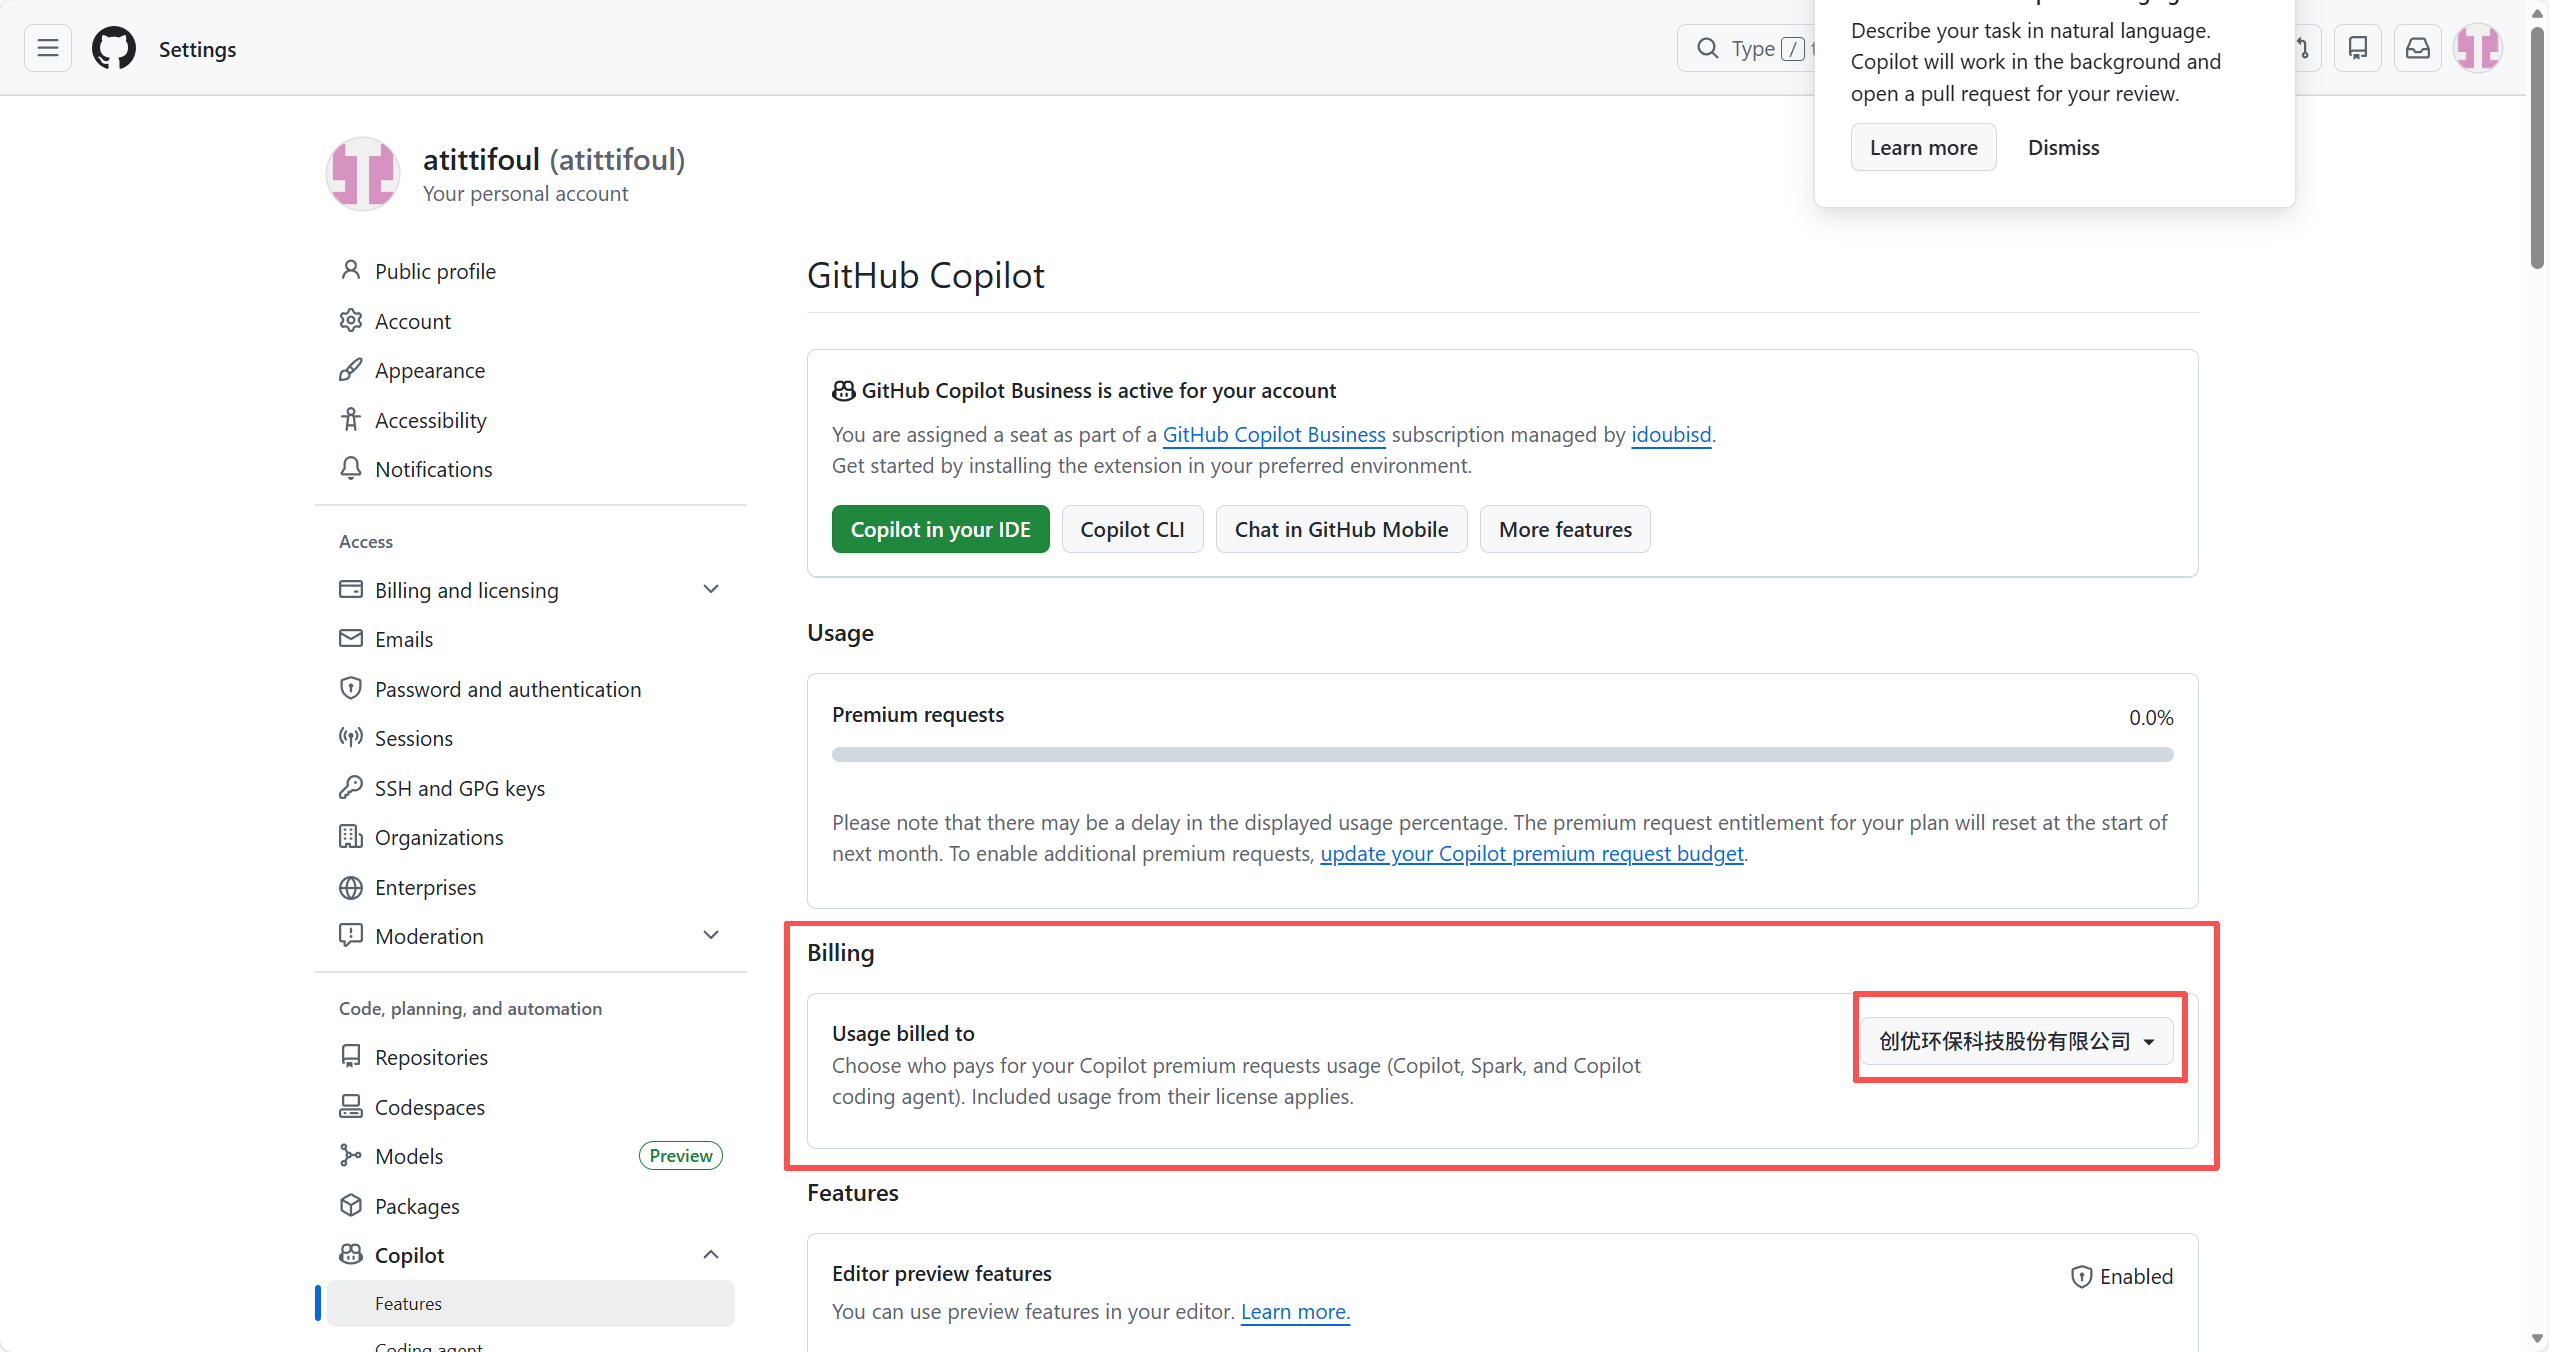Viewport: 2549px width, 1352px height.
Task: Open the Usage billed to dropdown
Action: point(2016,1041)
